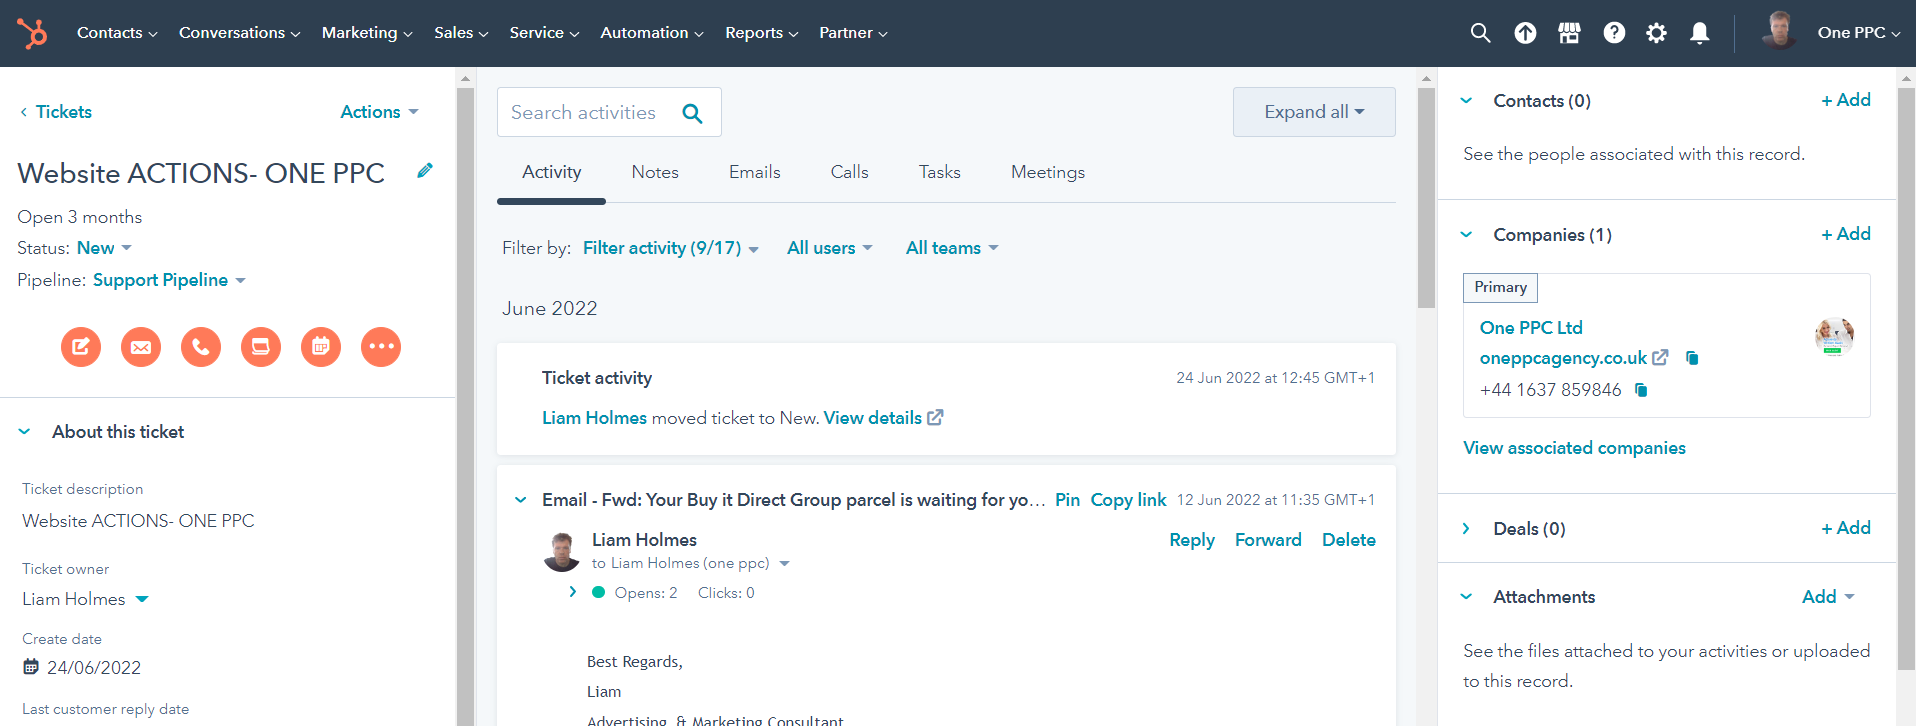Expand the Deals (0) section
Screen dimensions: 1916x726
pos(1466,528)
